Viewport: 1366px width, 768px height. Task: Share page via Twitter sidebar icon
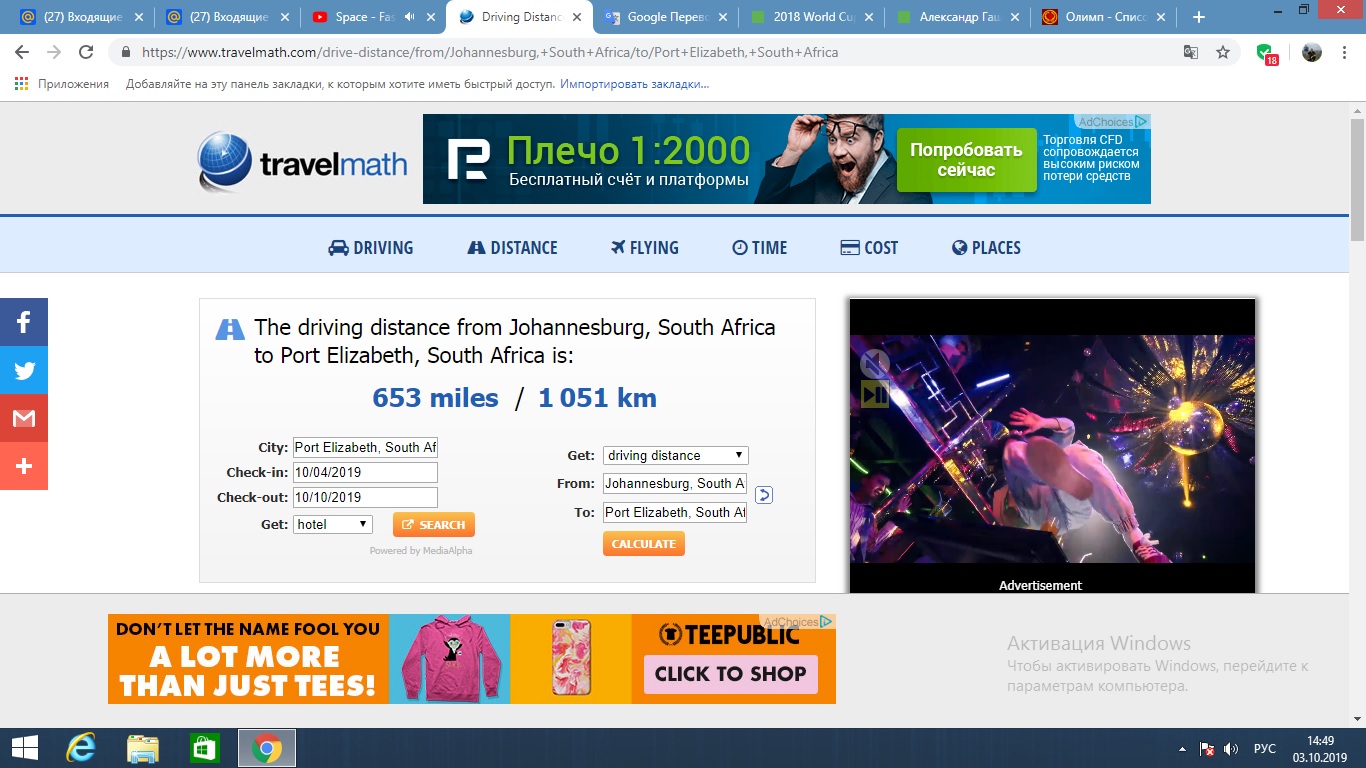pos(24,370)
